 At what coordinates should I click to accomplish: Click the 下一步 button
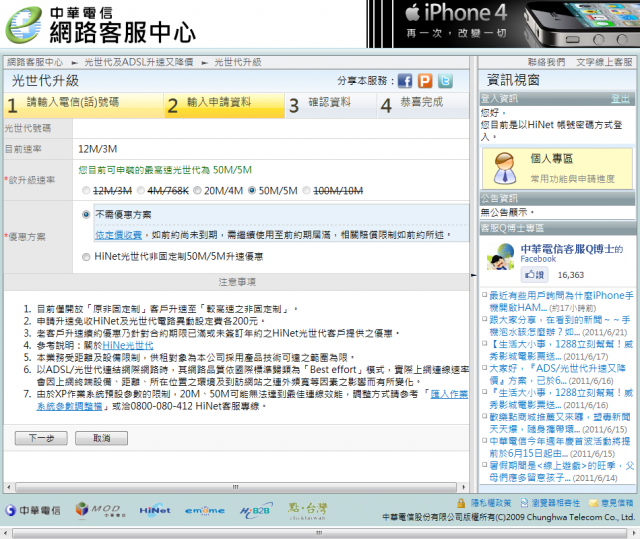pyautogui.click(x=41, y=438)
